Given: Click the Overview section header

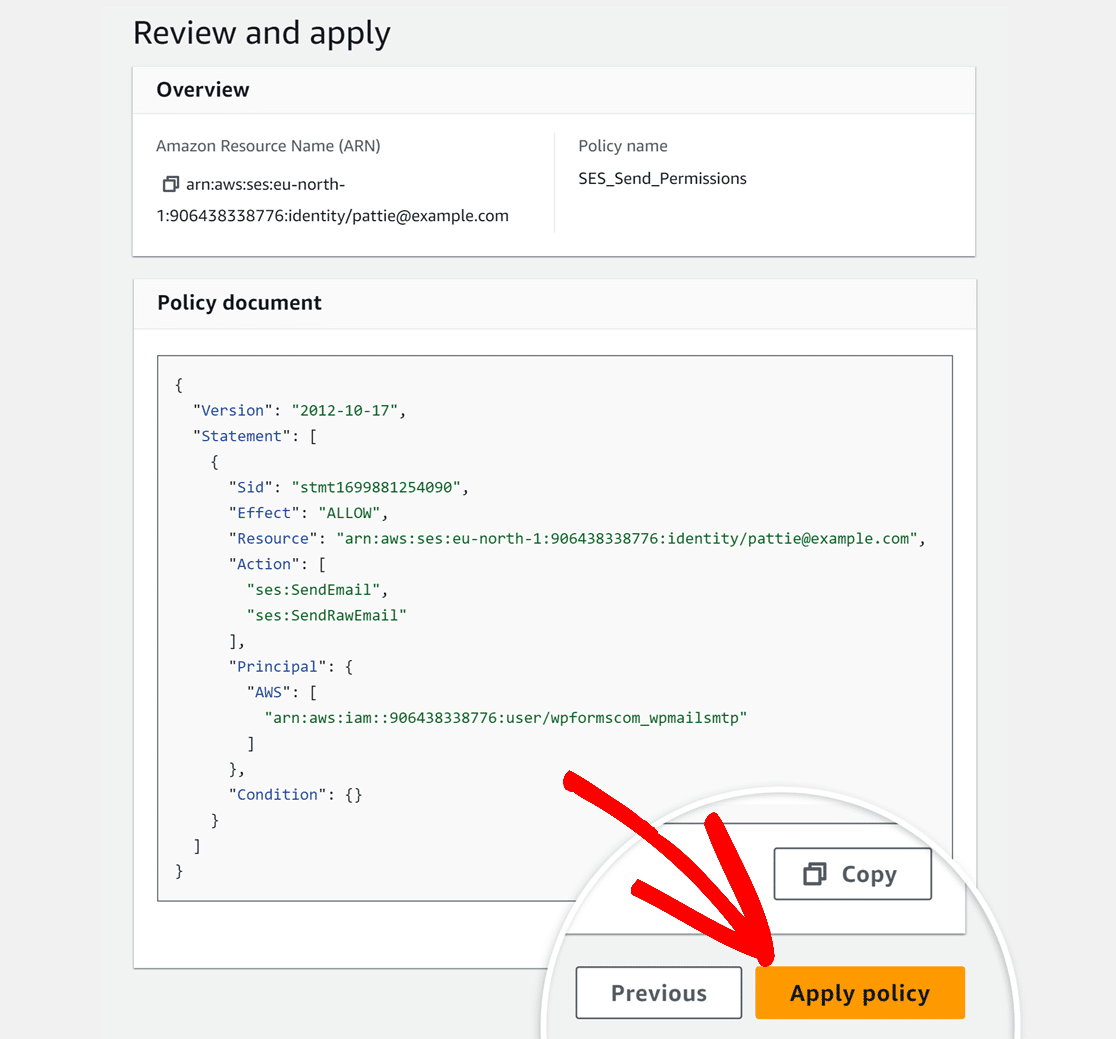Looking at the screenshot, I should [203, 90].
